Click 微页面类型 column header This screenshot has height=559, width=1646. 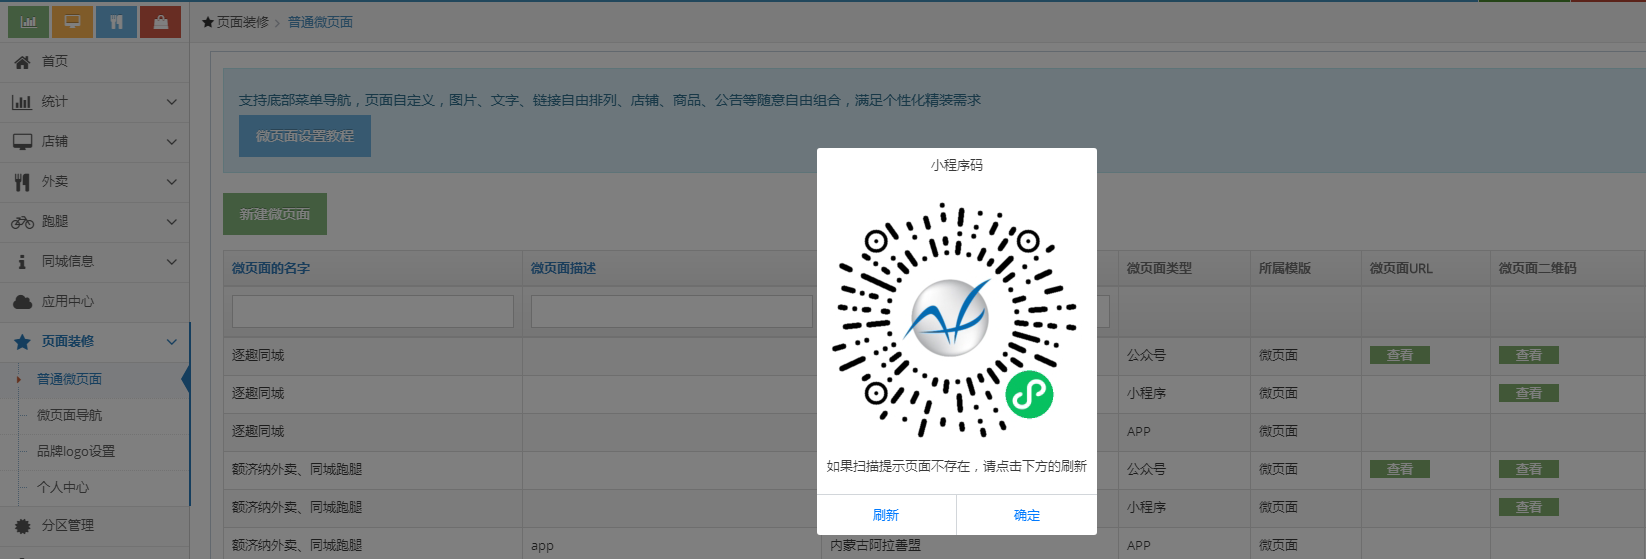click(1159, 268)
